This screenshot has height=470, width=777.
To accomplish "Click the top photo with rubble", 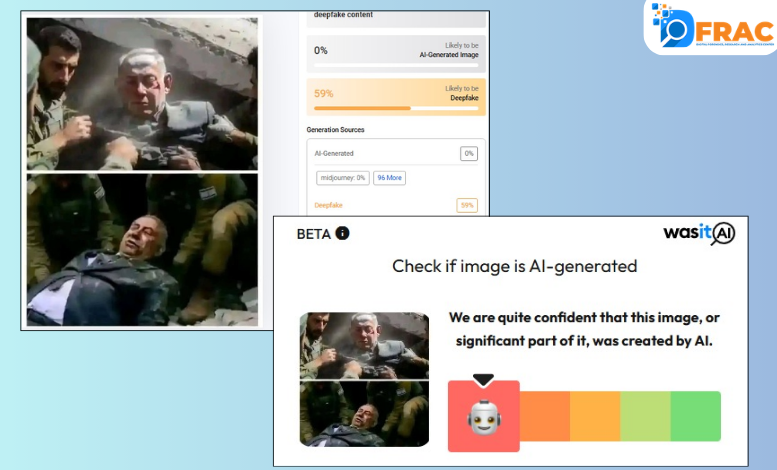I will (x=142, y=94).
